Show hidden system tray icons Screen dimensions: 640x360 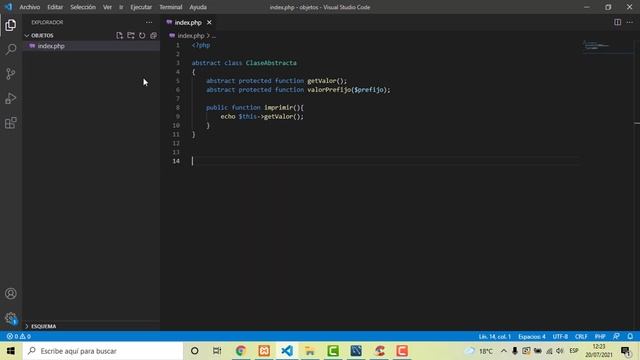(504, 351)
